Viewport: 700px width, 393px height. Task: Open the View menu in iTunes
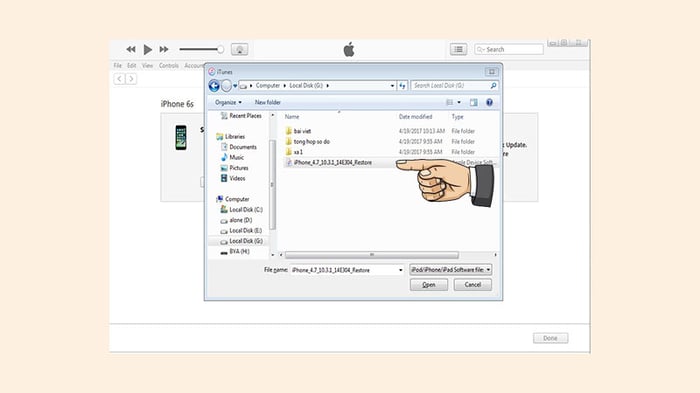click(x=147, y=66)
